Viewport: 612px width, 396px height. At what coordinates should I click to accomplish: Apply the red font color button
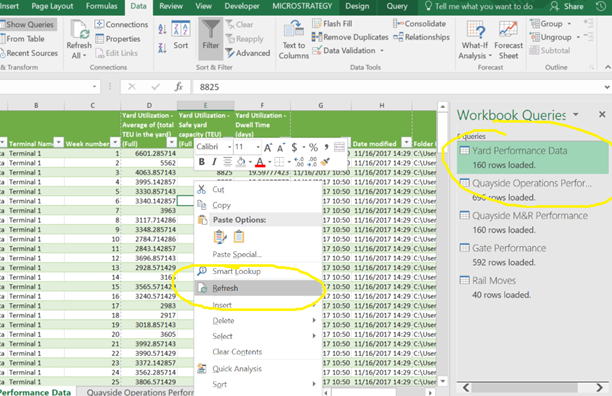coord(260,162)
